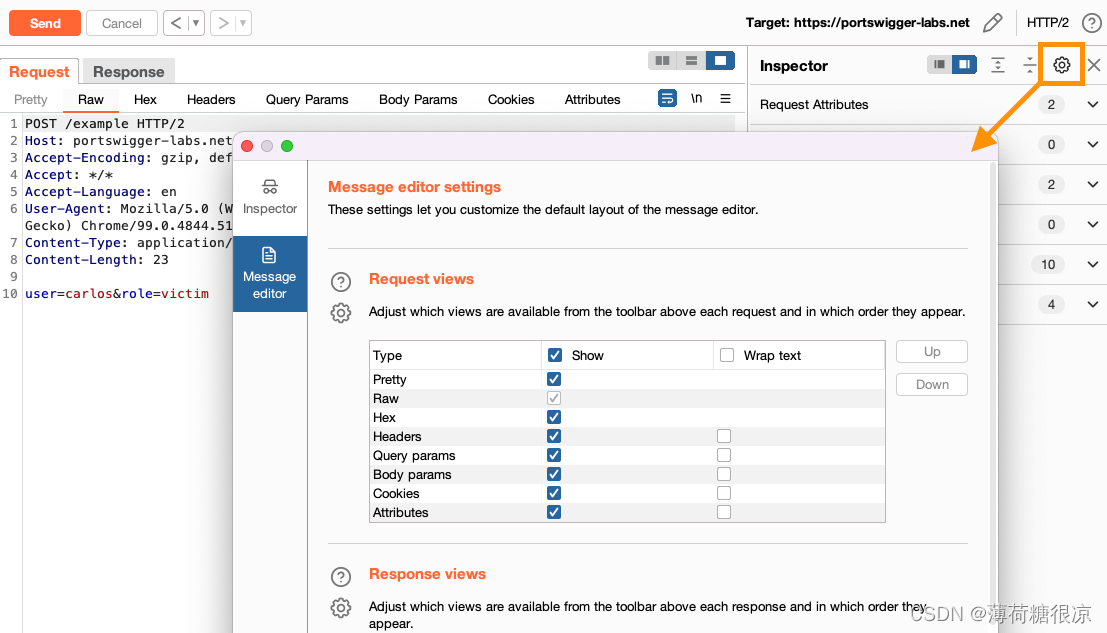Enable Wrap text for Headers
The image size is (1107, 633).
coord(724,436)
